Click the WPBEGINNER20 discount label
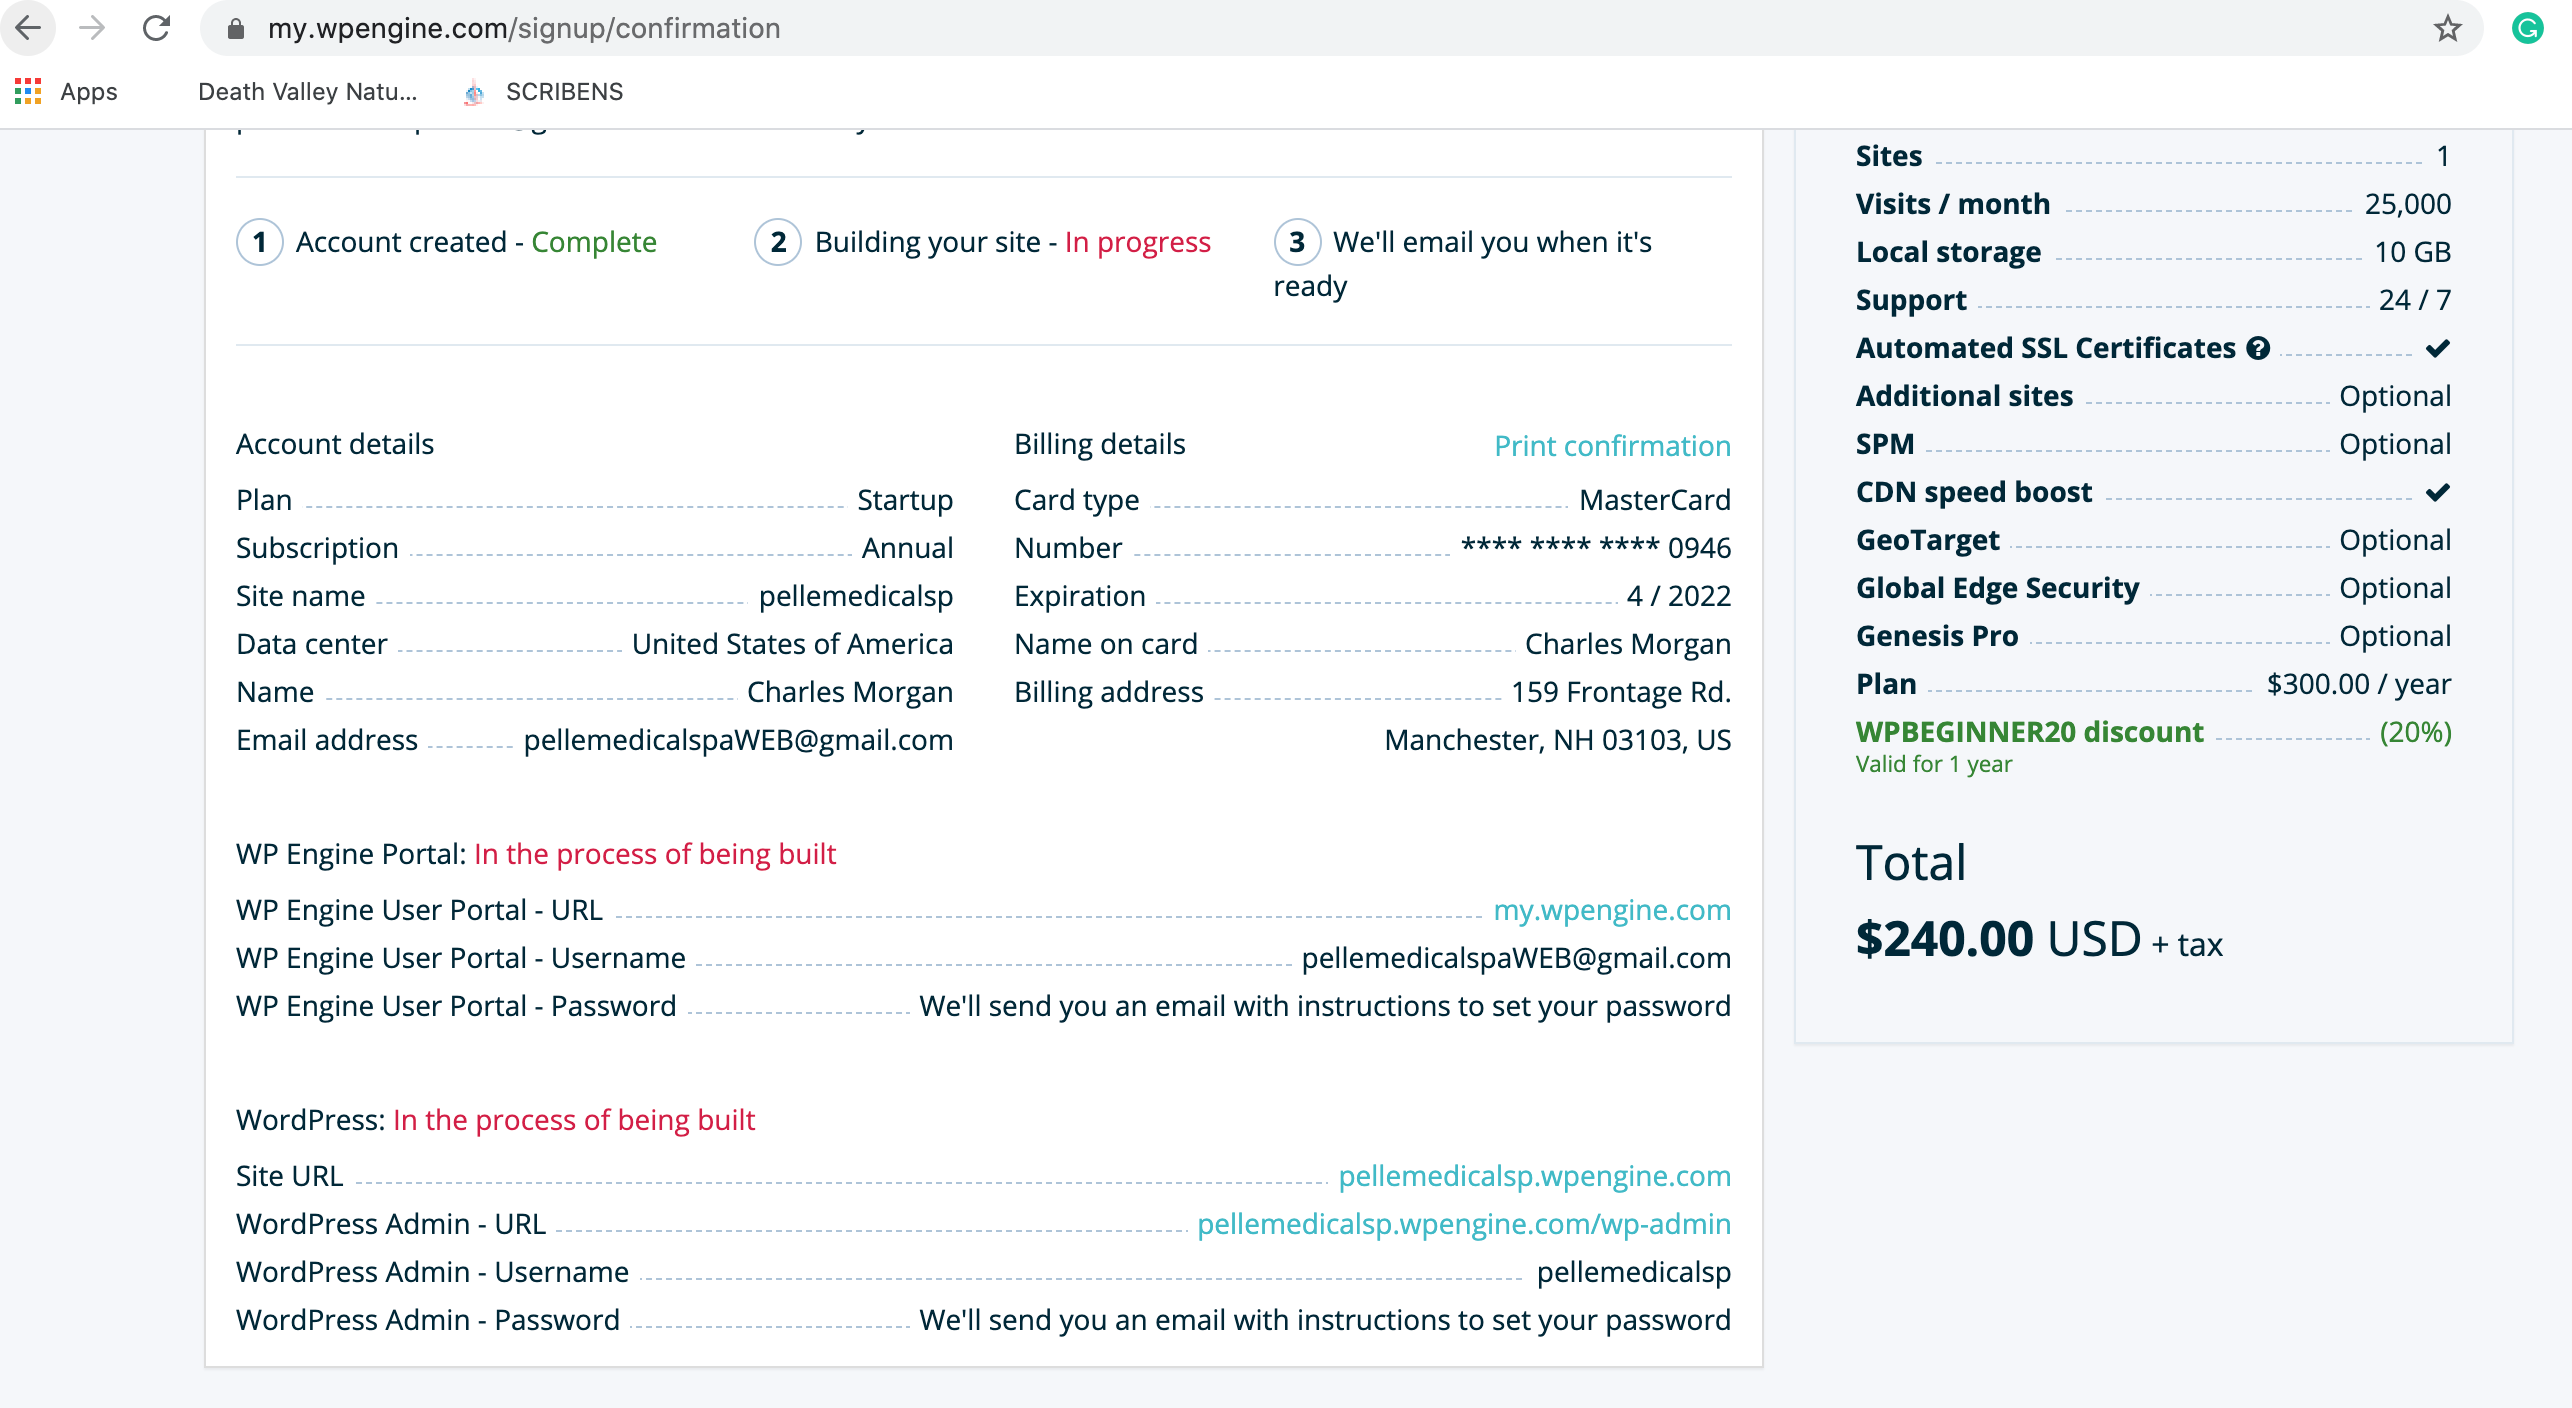This screenshot has width=2572, height=1408. (x=2029, y=732)
